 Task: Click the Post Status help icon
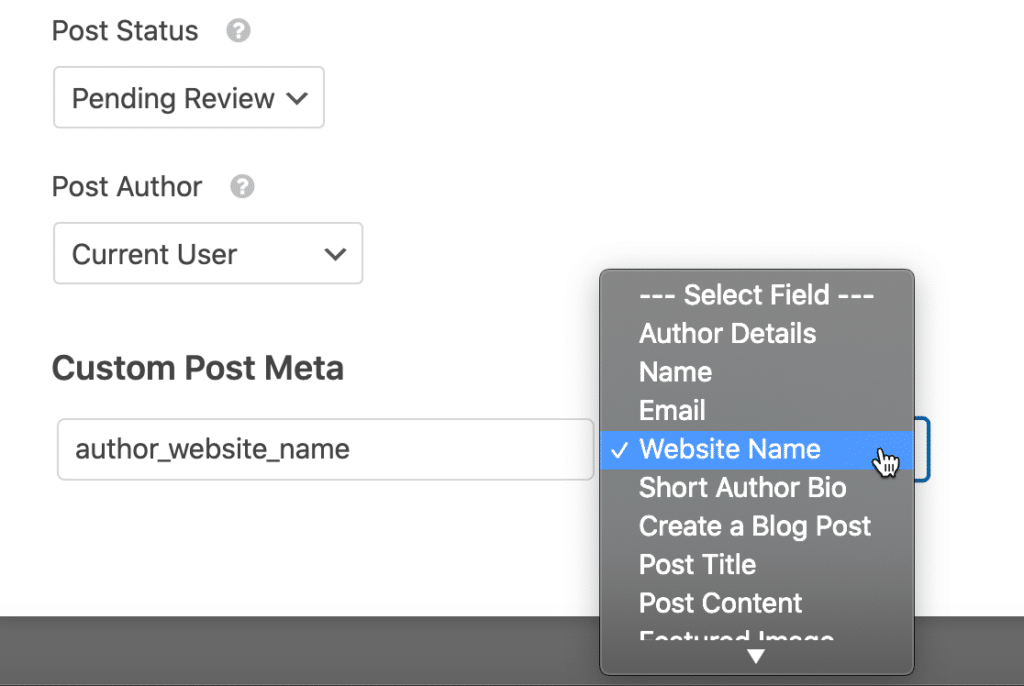click(238, 30)
